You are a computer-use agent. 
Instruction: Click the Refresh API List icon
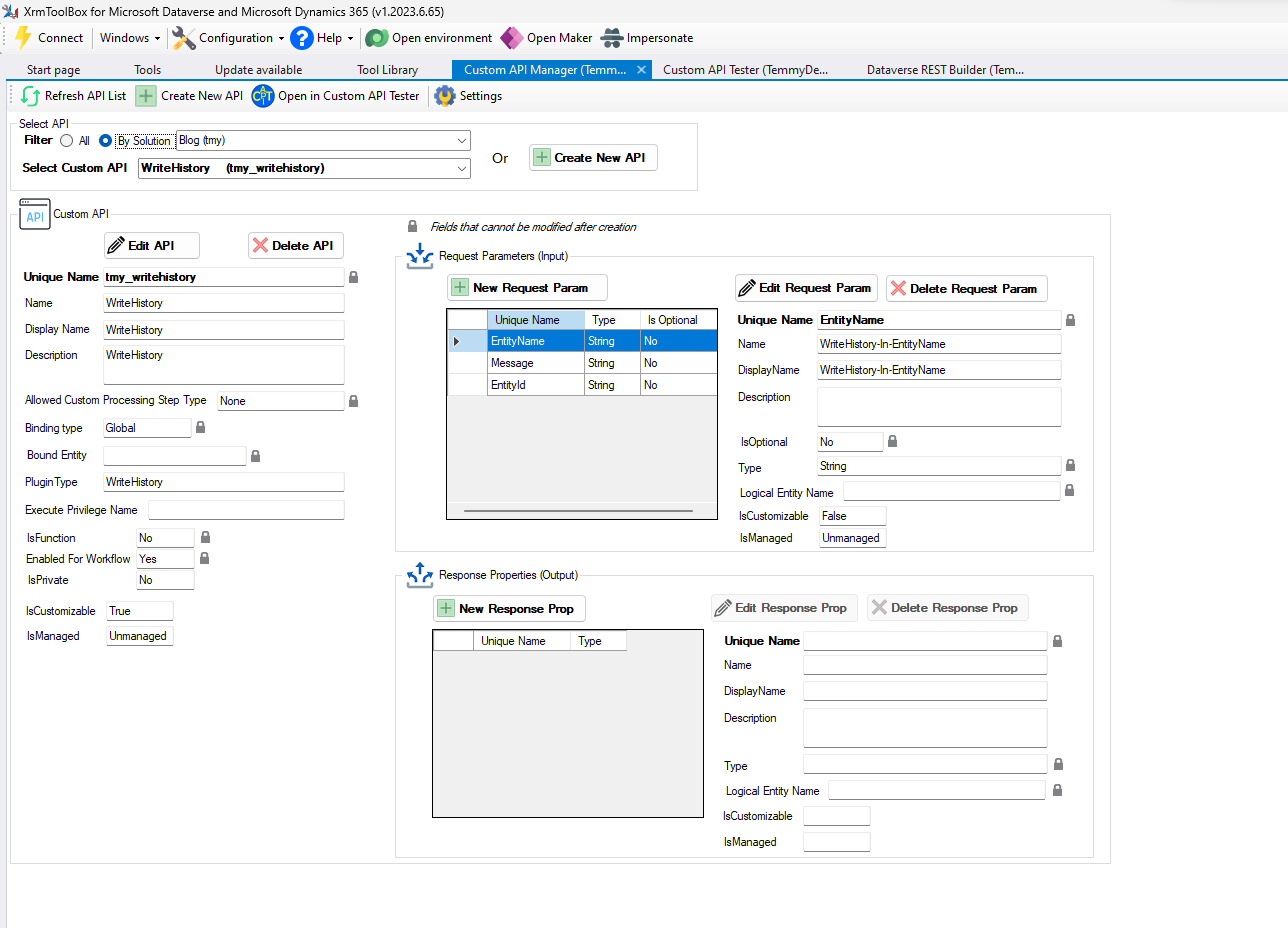pos(31,96)
